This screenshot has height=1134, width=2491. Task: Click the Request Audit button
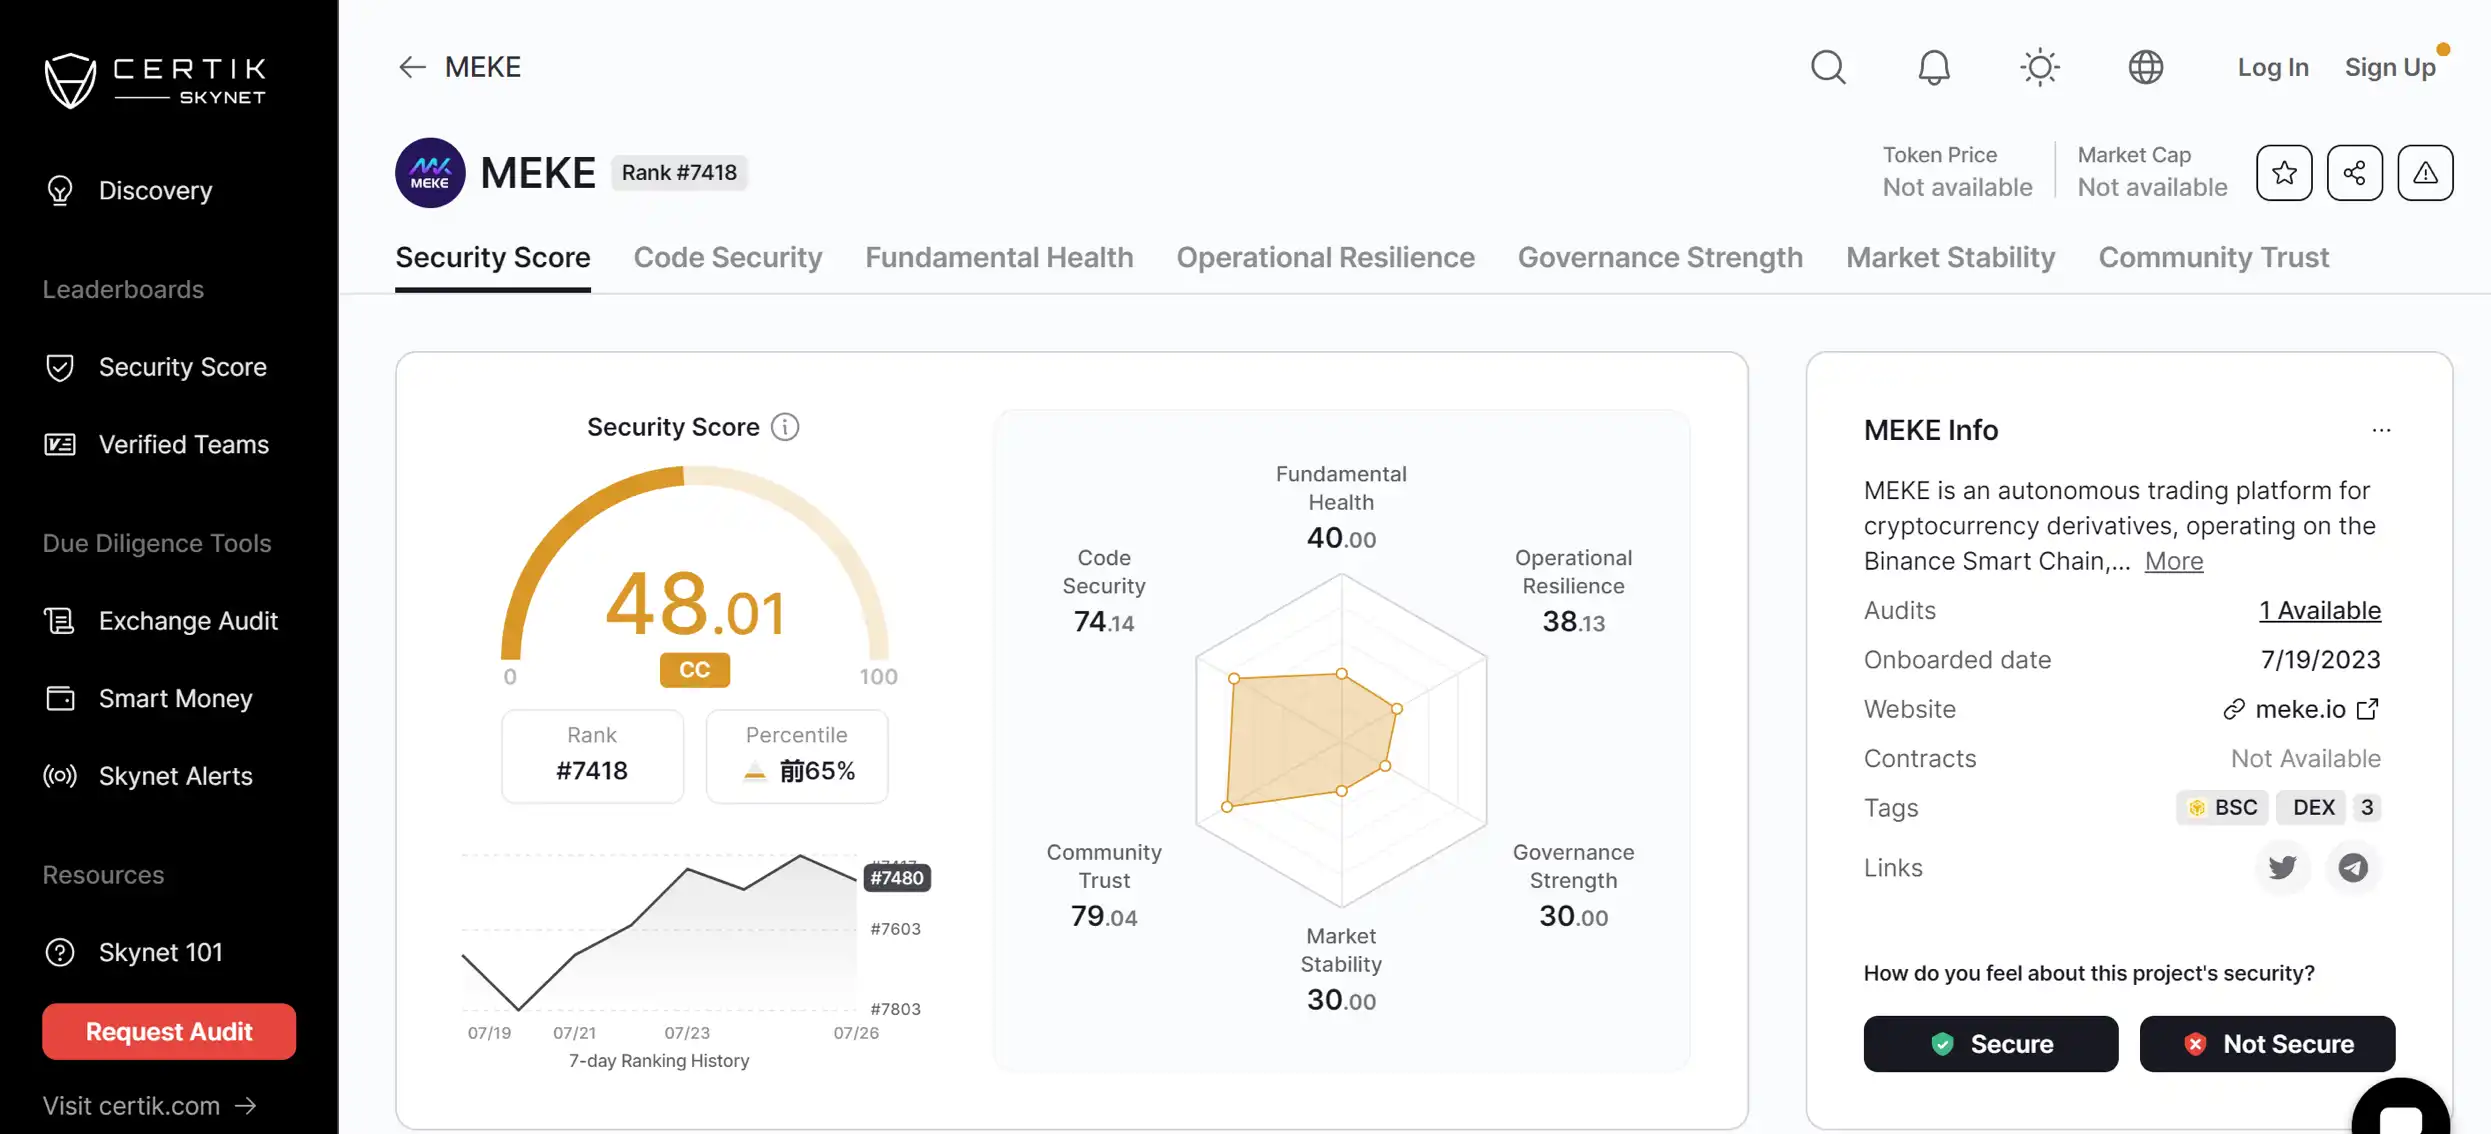(x=168, y=1031)
